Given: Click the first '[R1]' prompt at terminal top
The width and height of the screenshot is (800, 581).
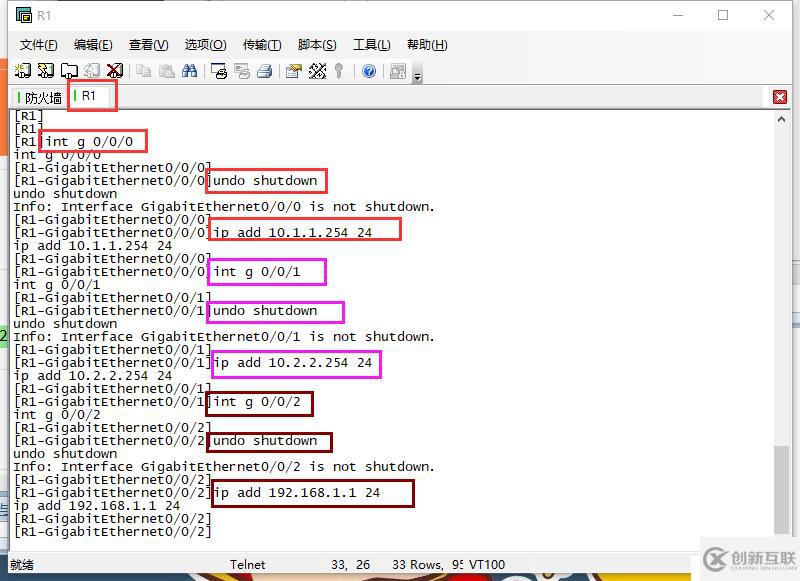Looking at the screenshot, I should 29,116.
